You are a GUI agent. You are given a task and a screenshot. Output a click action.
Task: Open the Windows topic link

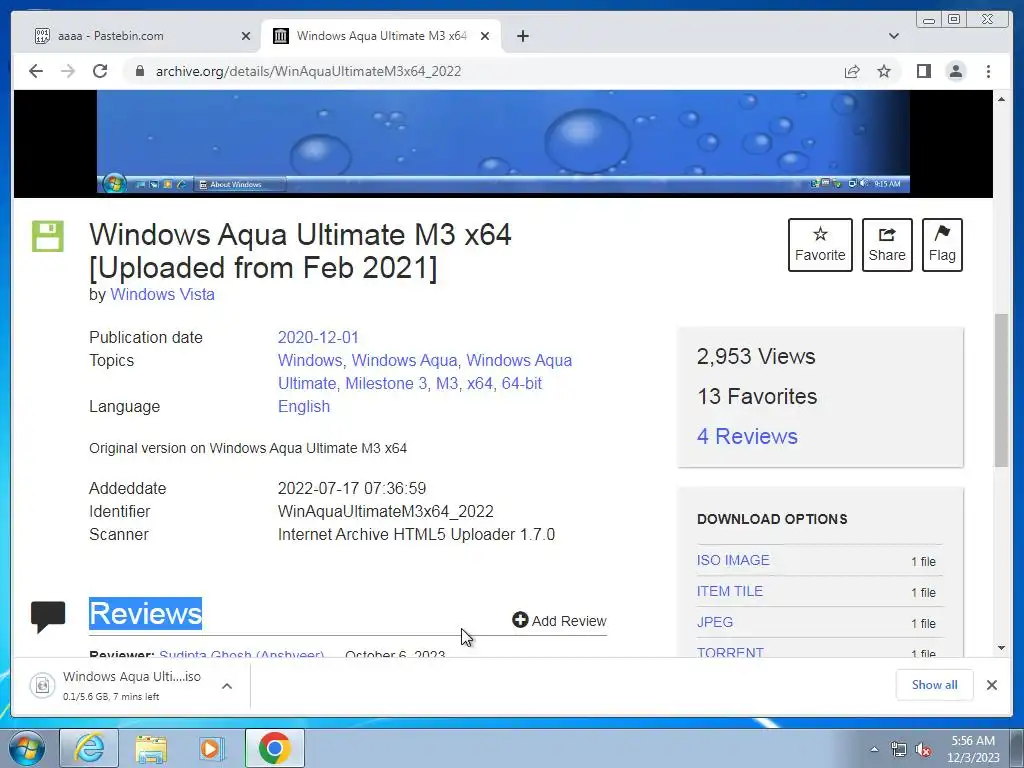tap(310, 360)
